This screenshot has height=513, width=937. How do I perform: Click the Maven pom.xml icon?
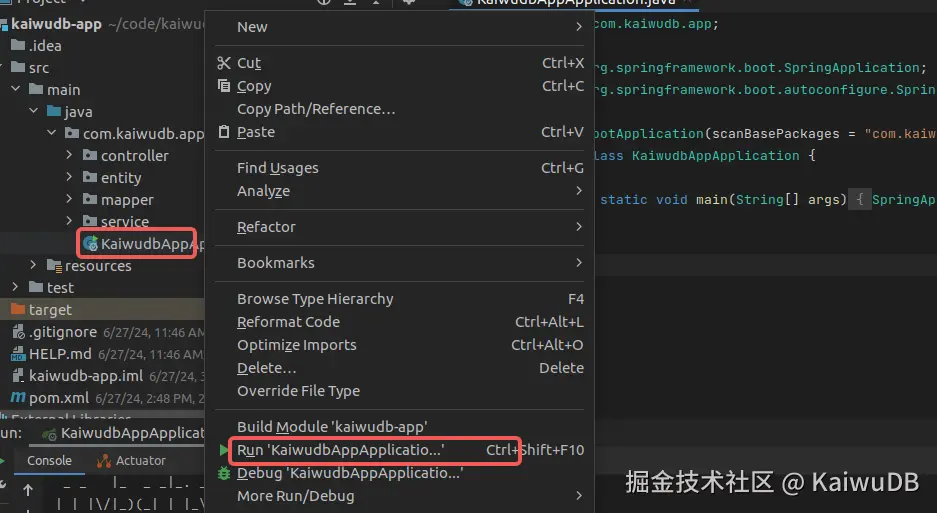[18, 397]
